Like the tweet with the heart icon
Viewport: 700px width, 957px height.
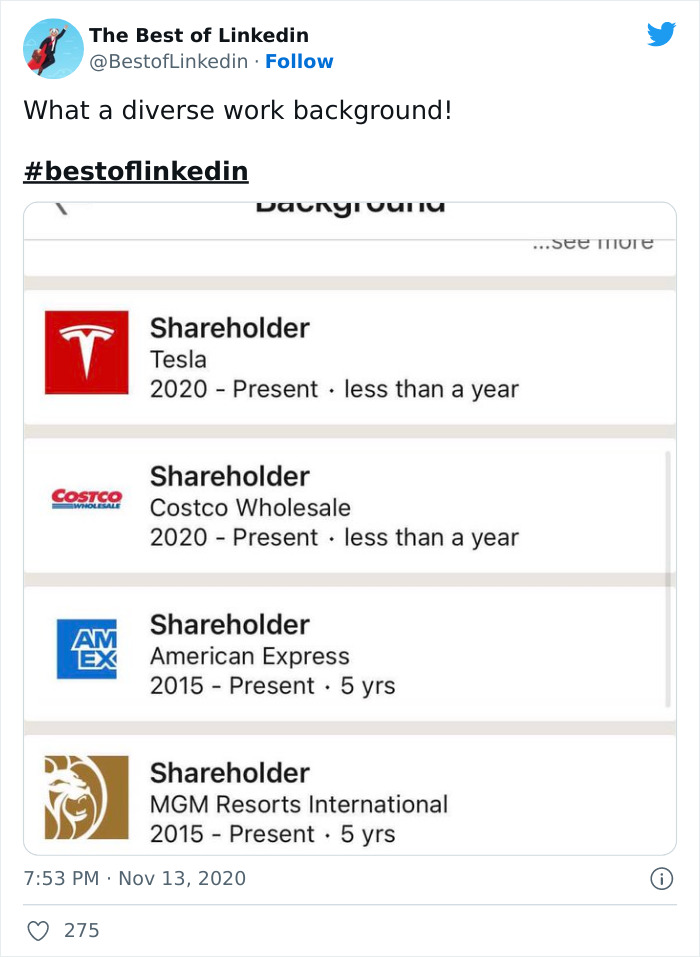coord(37,930)
